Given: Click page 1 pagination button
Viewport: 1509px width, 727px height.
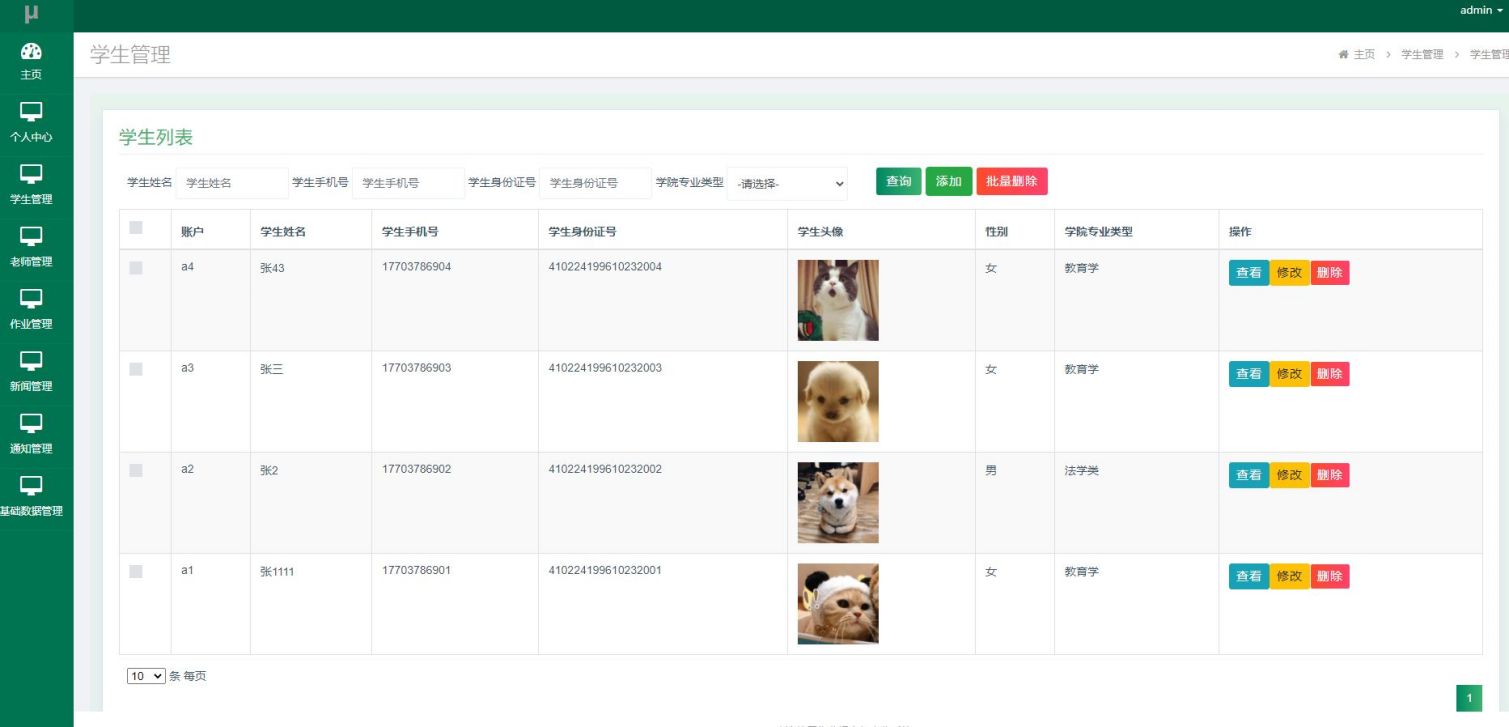Looking at the screenshot, I should click(1469, 698).
